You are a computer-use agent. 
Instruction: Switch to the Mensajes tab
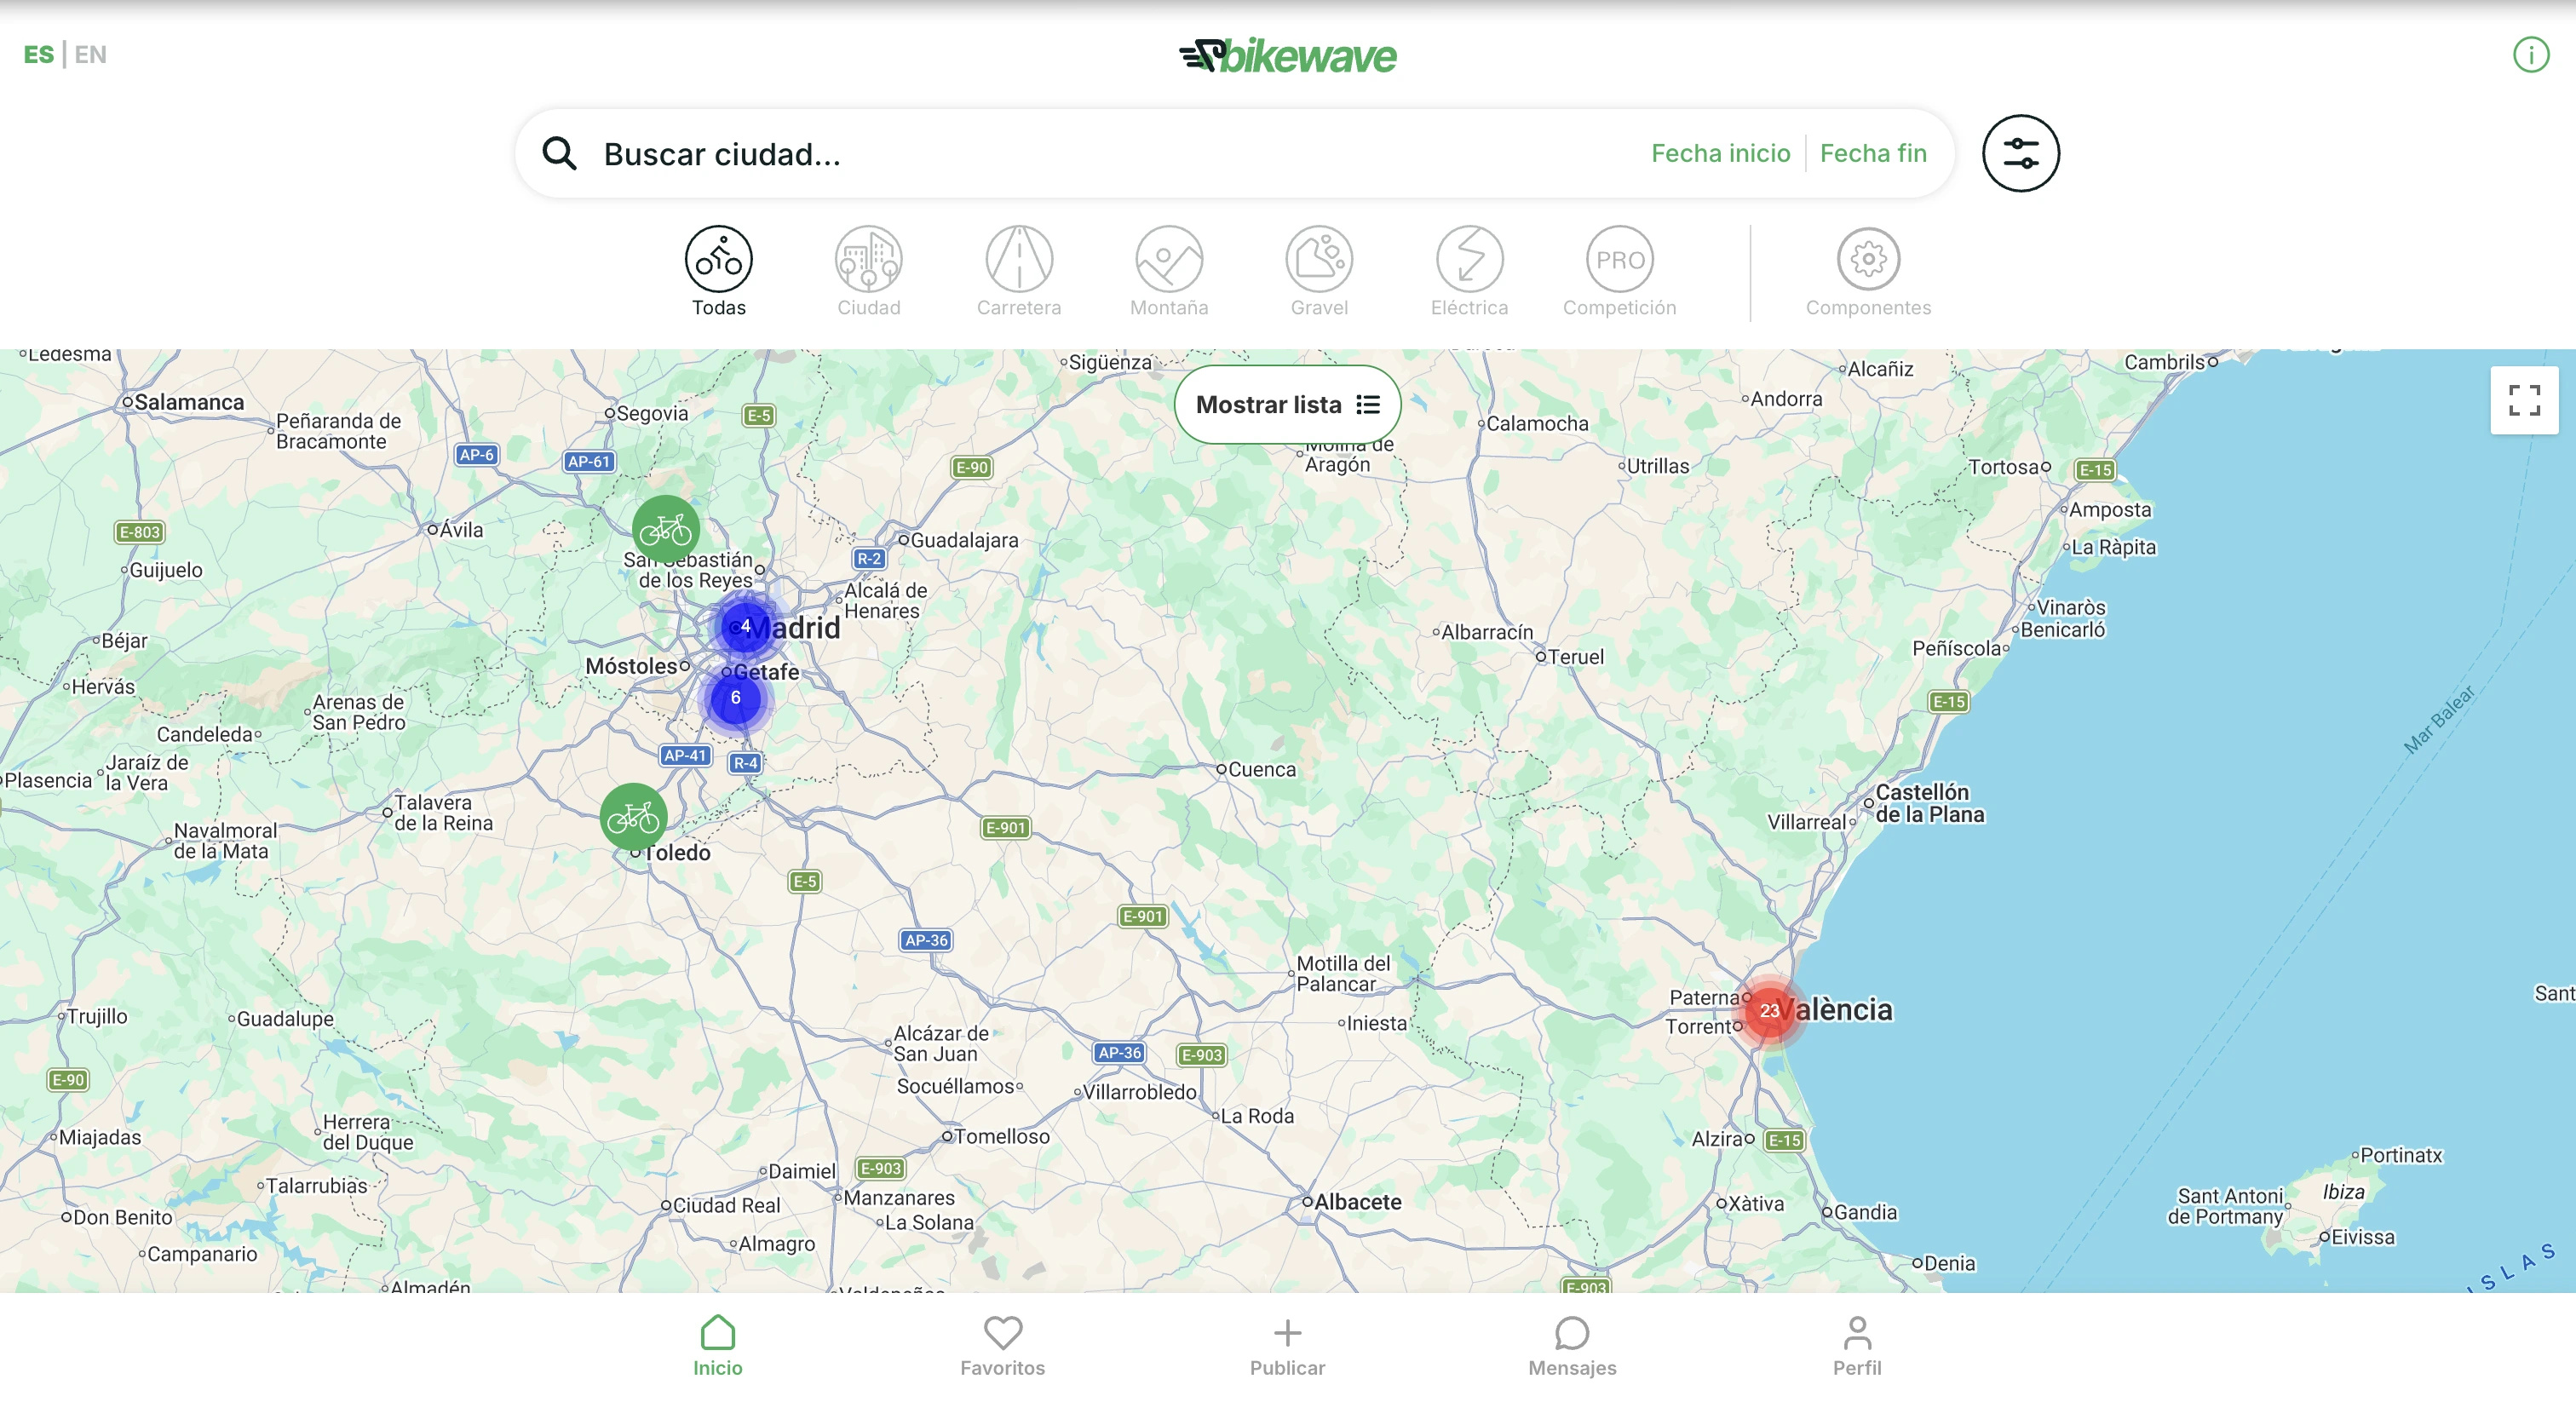coord(1571,1347)
